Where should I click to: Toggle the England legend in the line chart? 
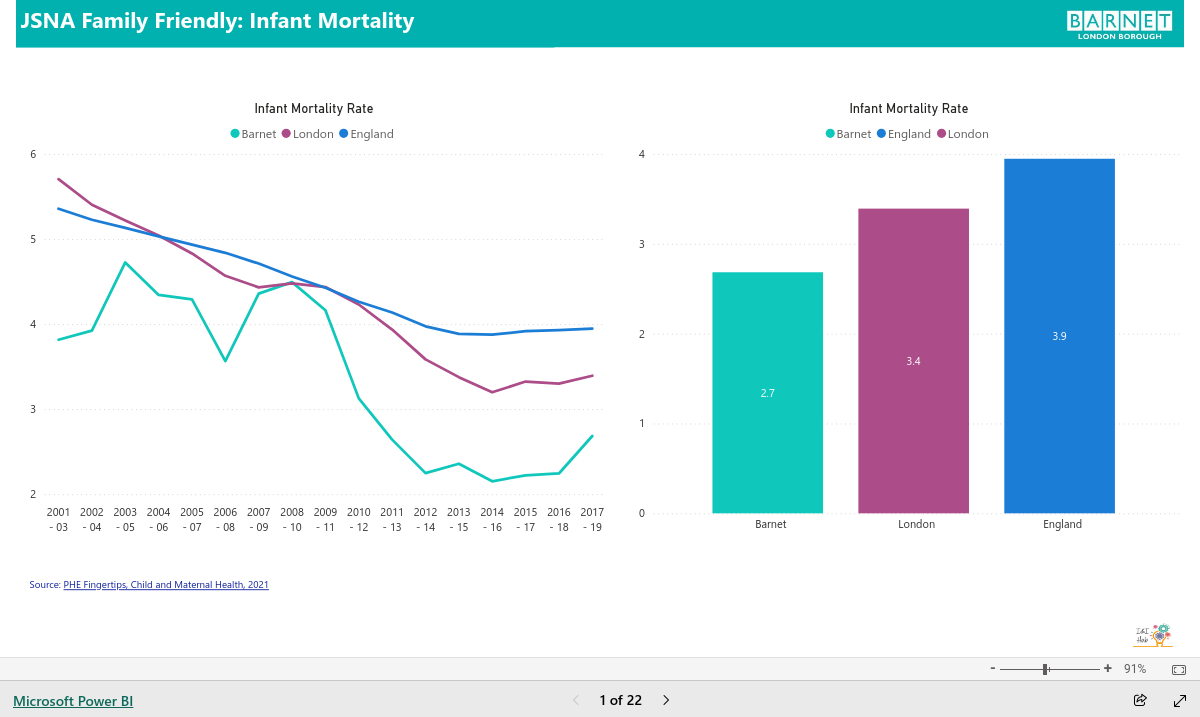pyautogui.click(x=366, y=134)
